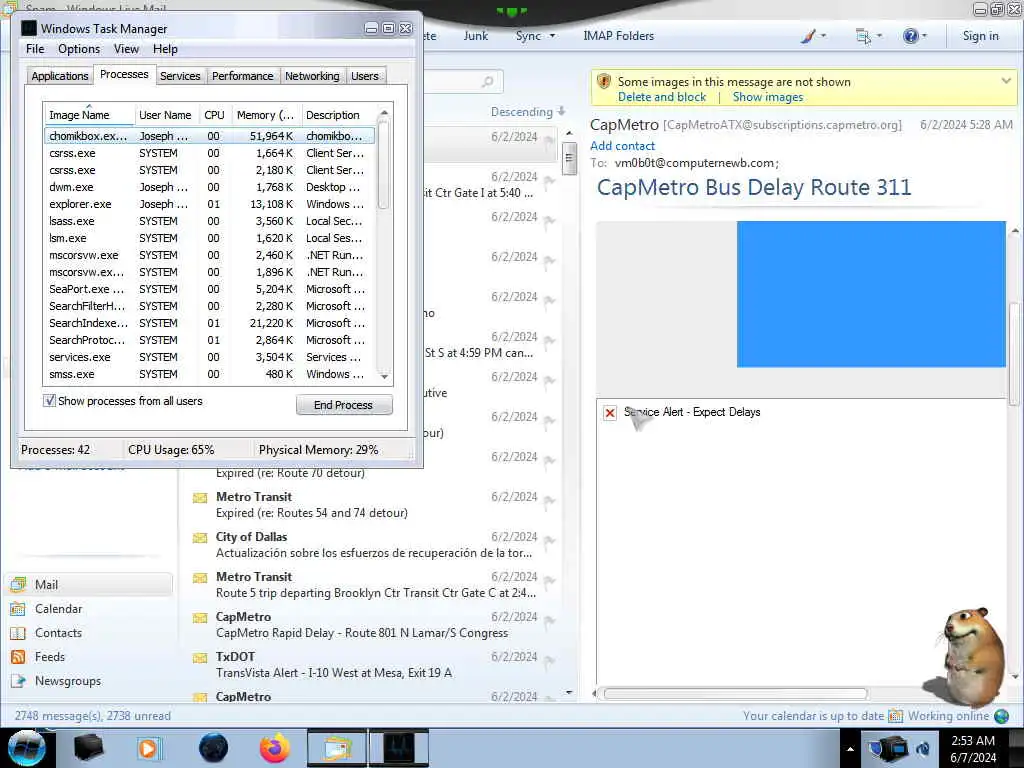Switch to Windows Live Mail taskbar button
The height and width of the screenshot is (768, 1024).
336,748
